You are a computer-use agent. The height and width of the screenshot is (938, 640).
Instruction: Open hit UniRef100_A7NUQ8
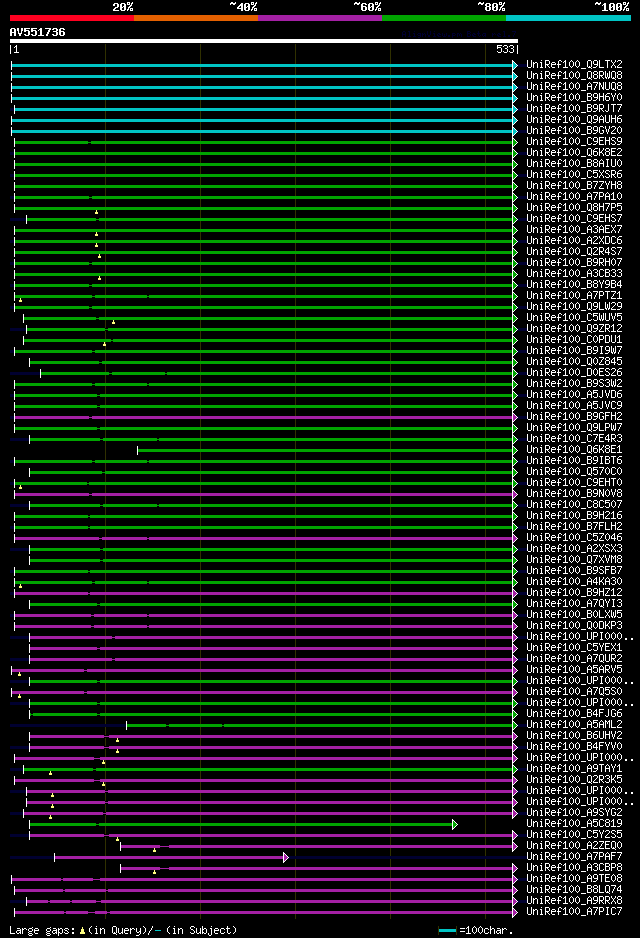tap(574, 87)
